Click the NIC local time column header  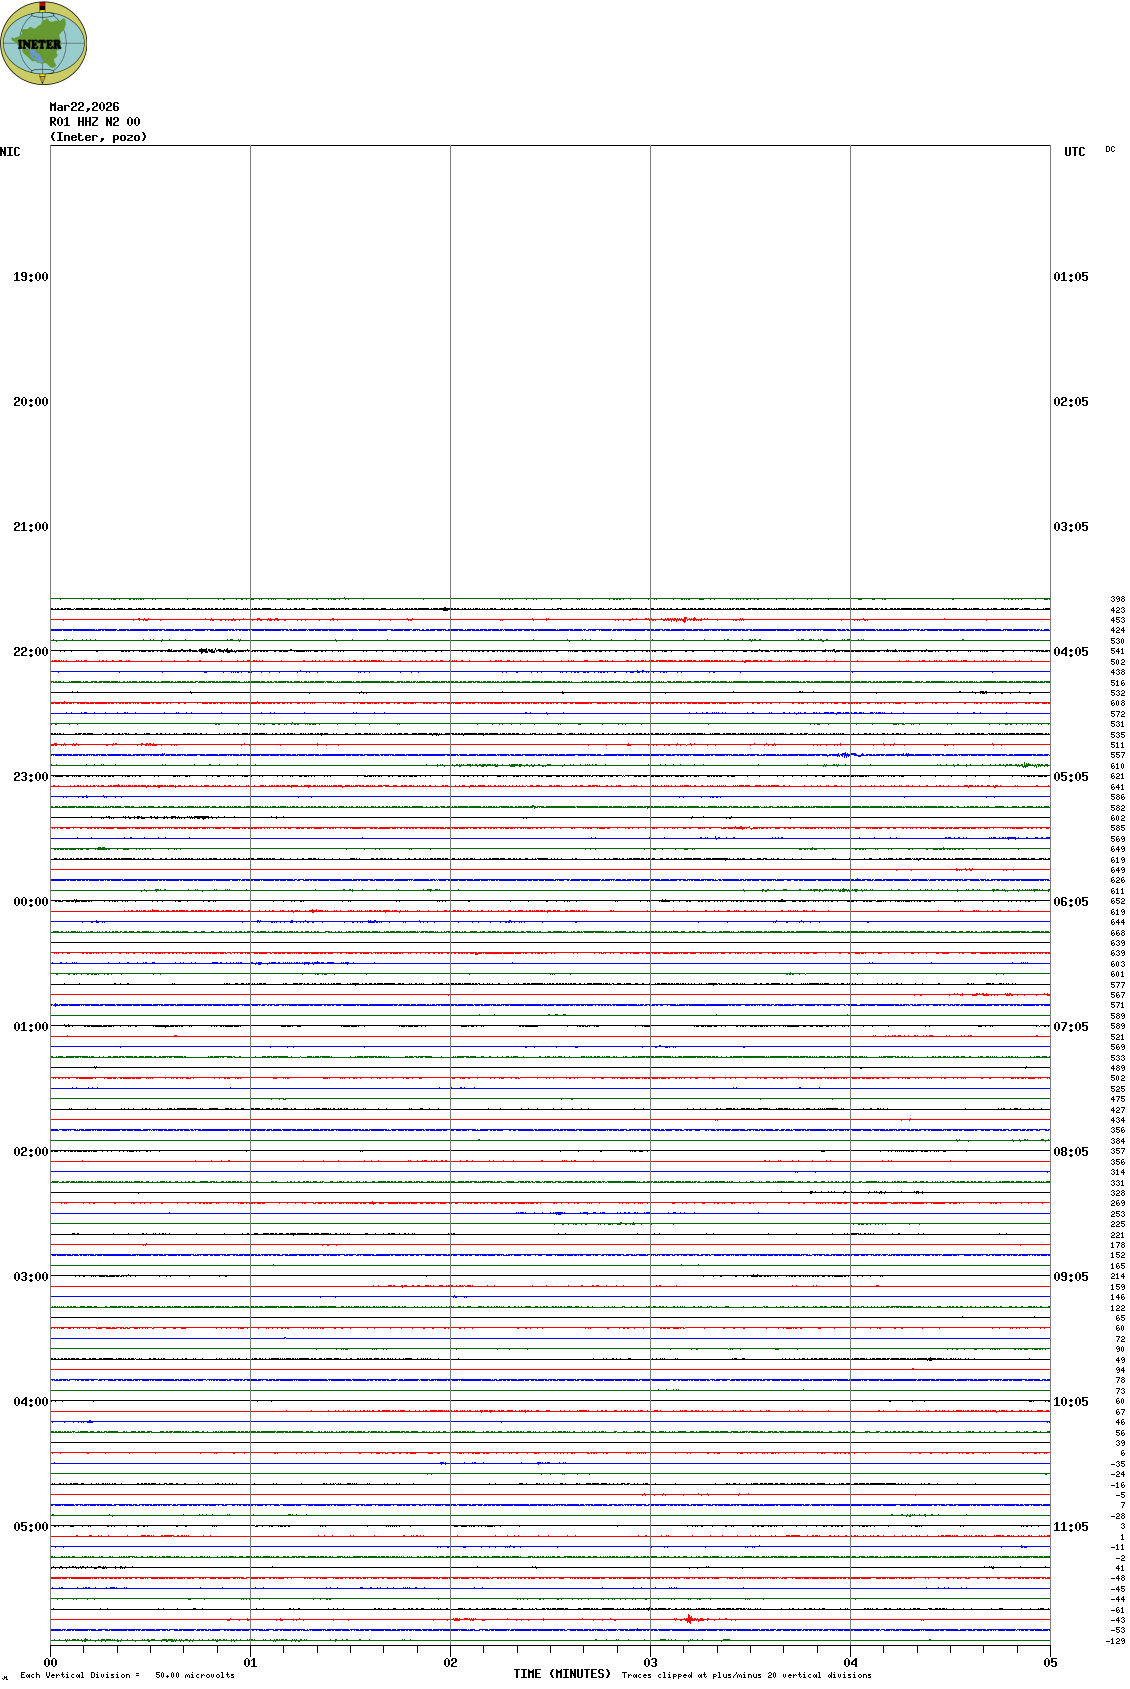coord(10,152)
